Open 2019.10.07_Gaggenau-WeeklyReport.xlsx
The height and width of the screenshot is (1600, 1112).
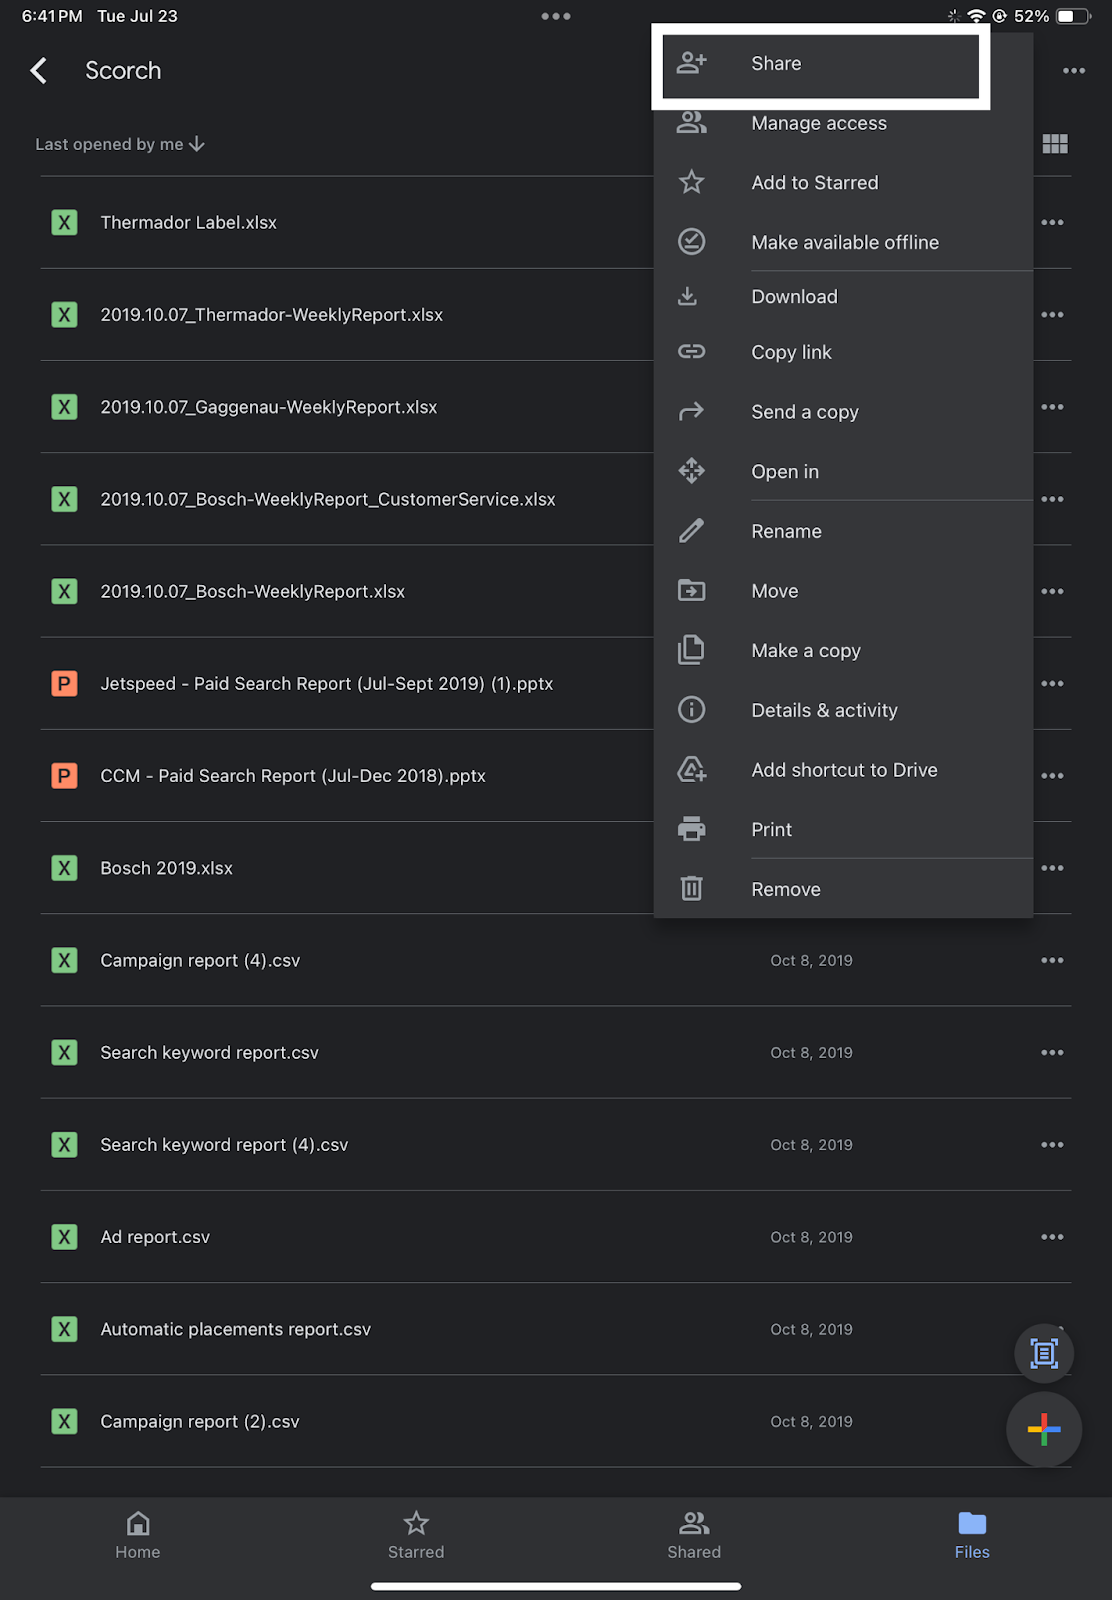tap(347, 407)
